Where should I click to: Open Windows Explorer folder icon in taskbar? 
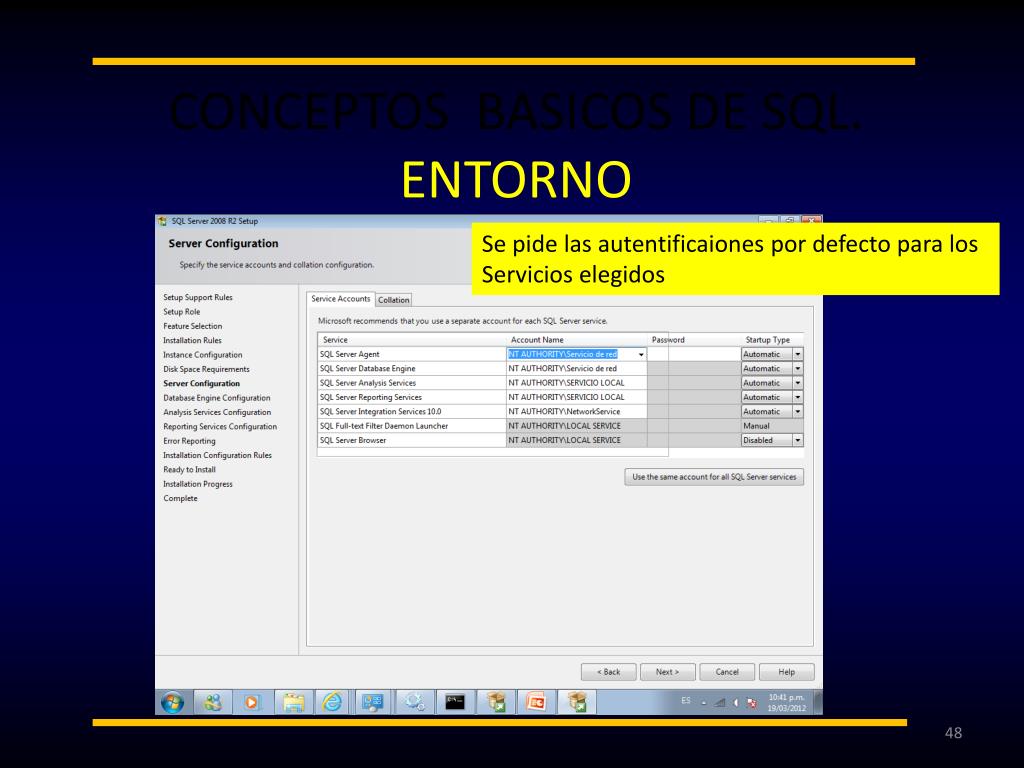click(293, 703)
